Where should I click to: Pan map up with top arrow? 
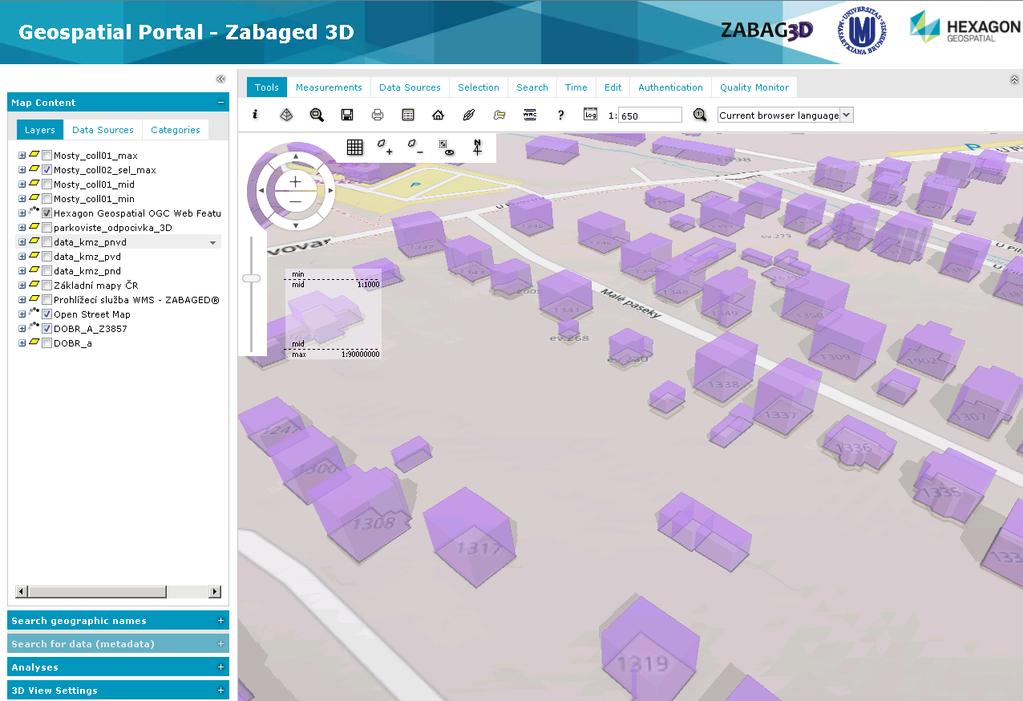296,157
